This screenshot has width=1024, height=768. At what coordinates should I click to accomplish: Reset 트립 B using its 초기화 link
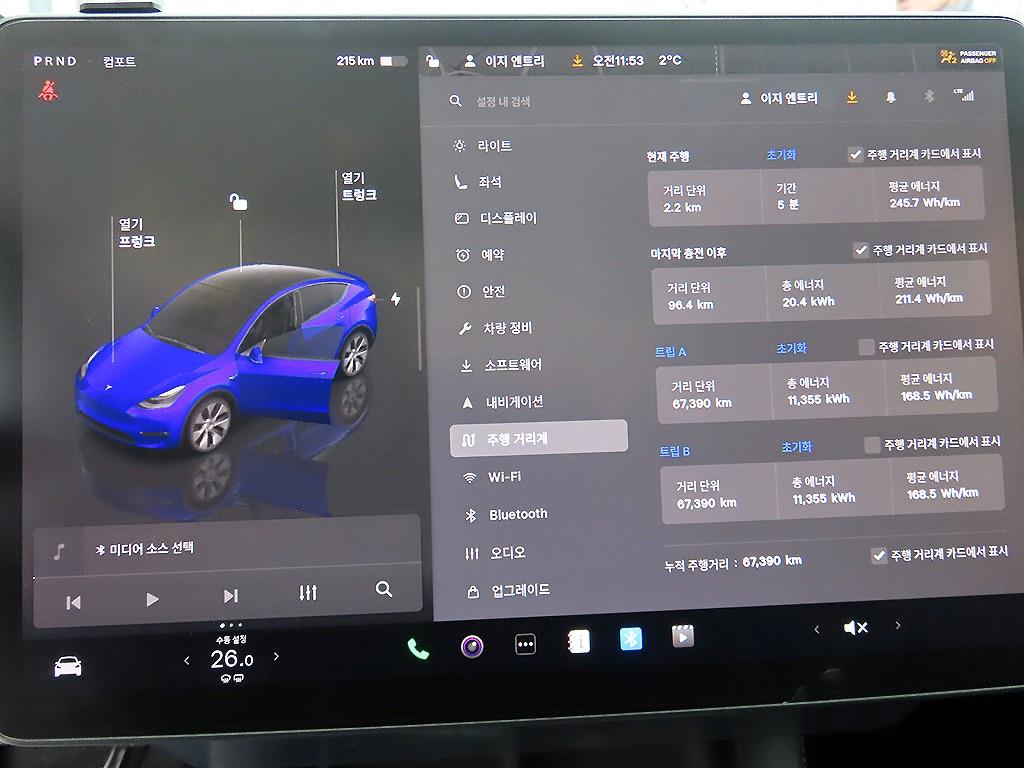(x=796, y=447)
